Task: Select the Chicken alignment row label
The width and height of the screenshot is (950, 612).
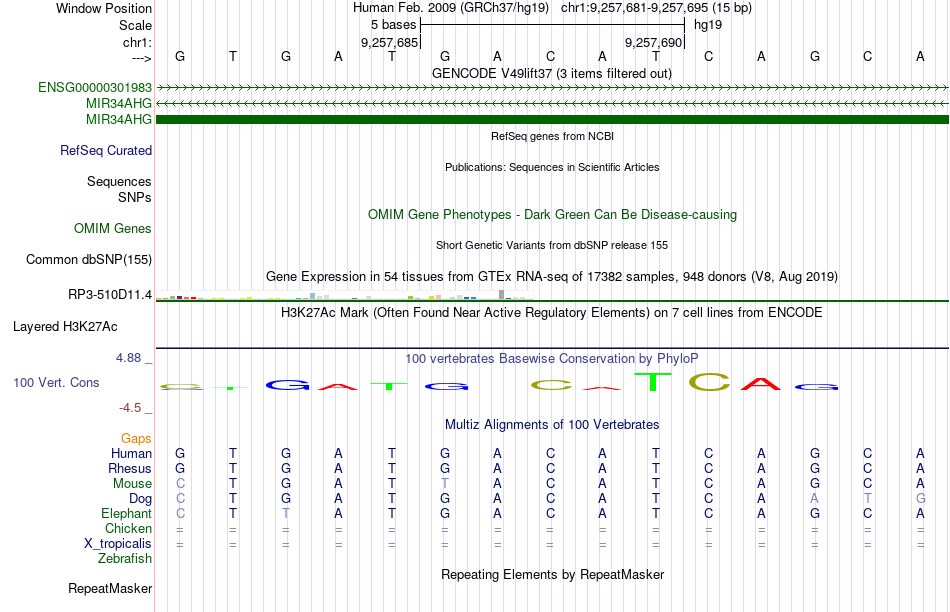Action: pos(128,528)
